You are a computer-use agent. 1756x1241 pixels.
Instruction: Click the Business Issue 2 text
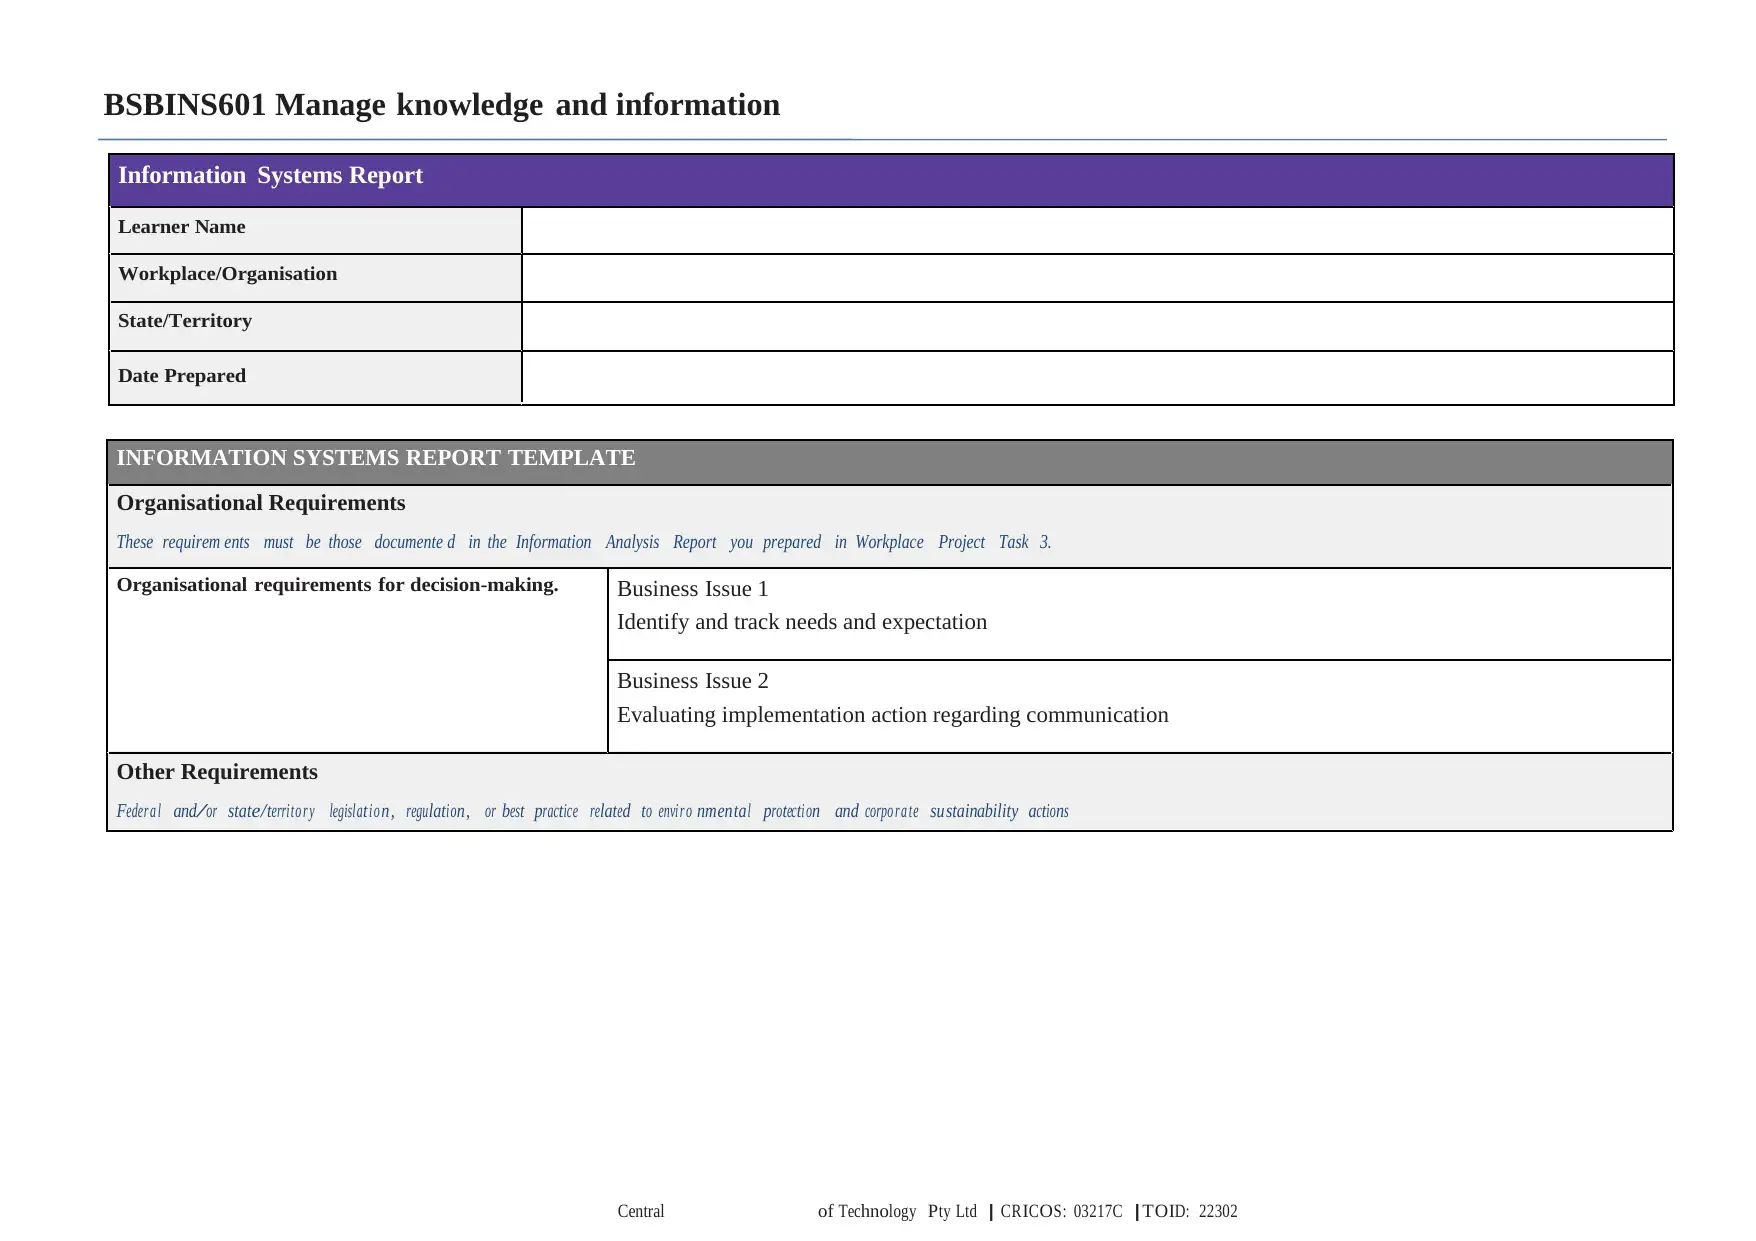[693, 681]
